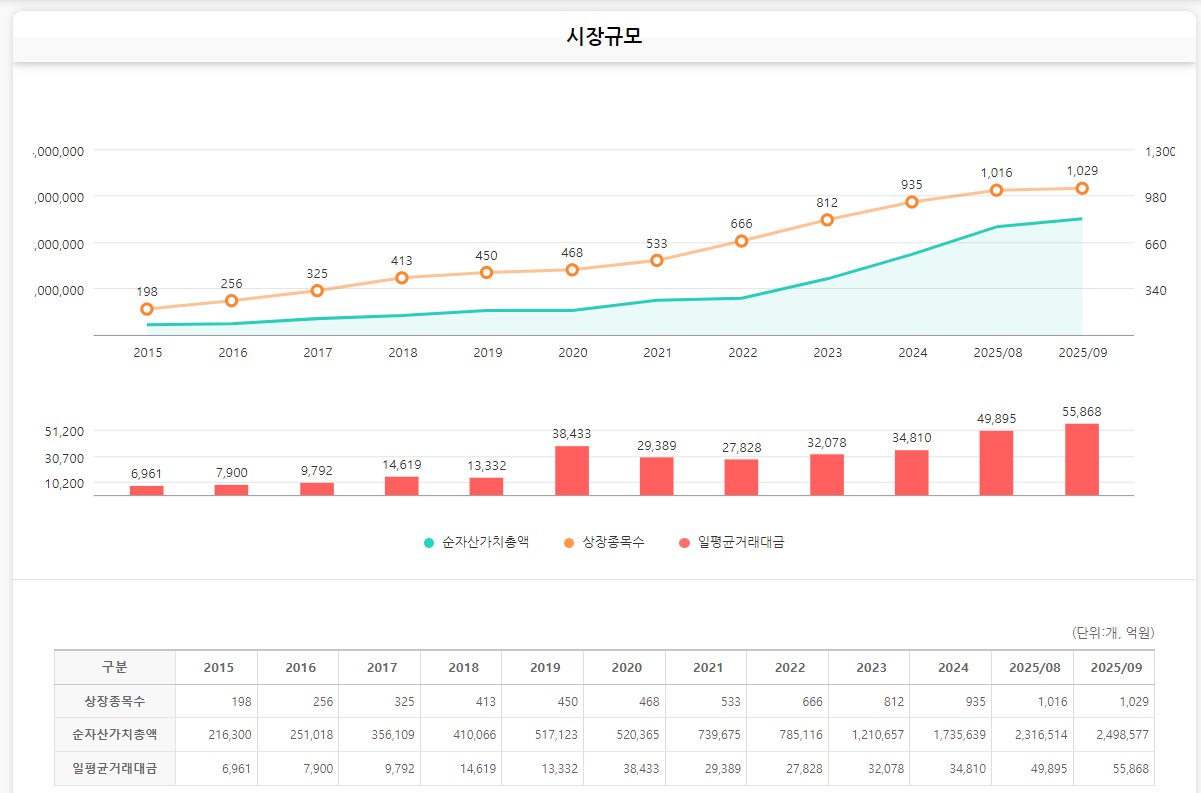The image size is (1201, 793).
Task: Click the 2021 marker labeled 533
Action: click(x=657, y=261)
